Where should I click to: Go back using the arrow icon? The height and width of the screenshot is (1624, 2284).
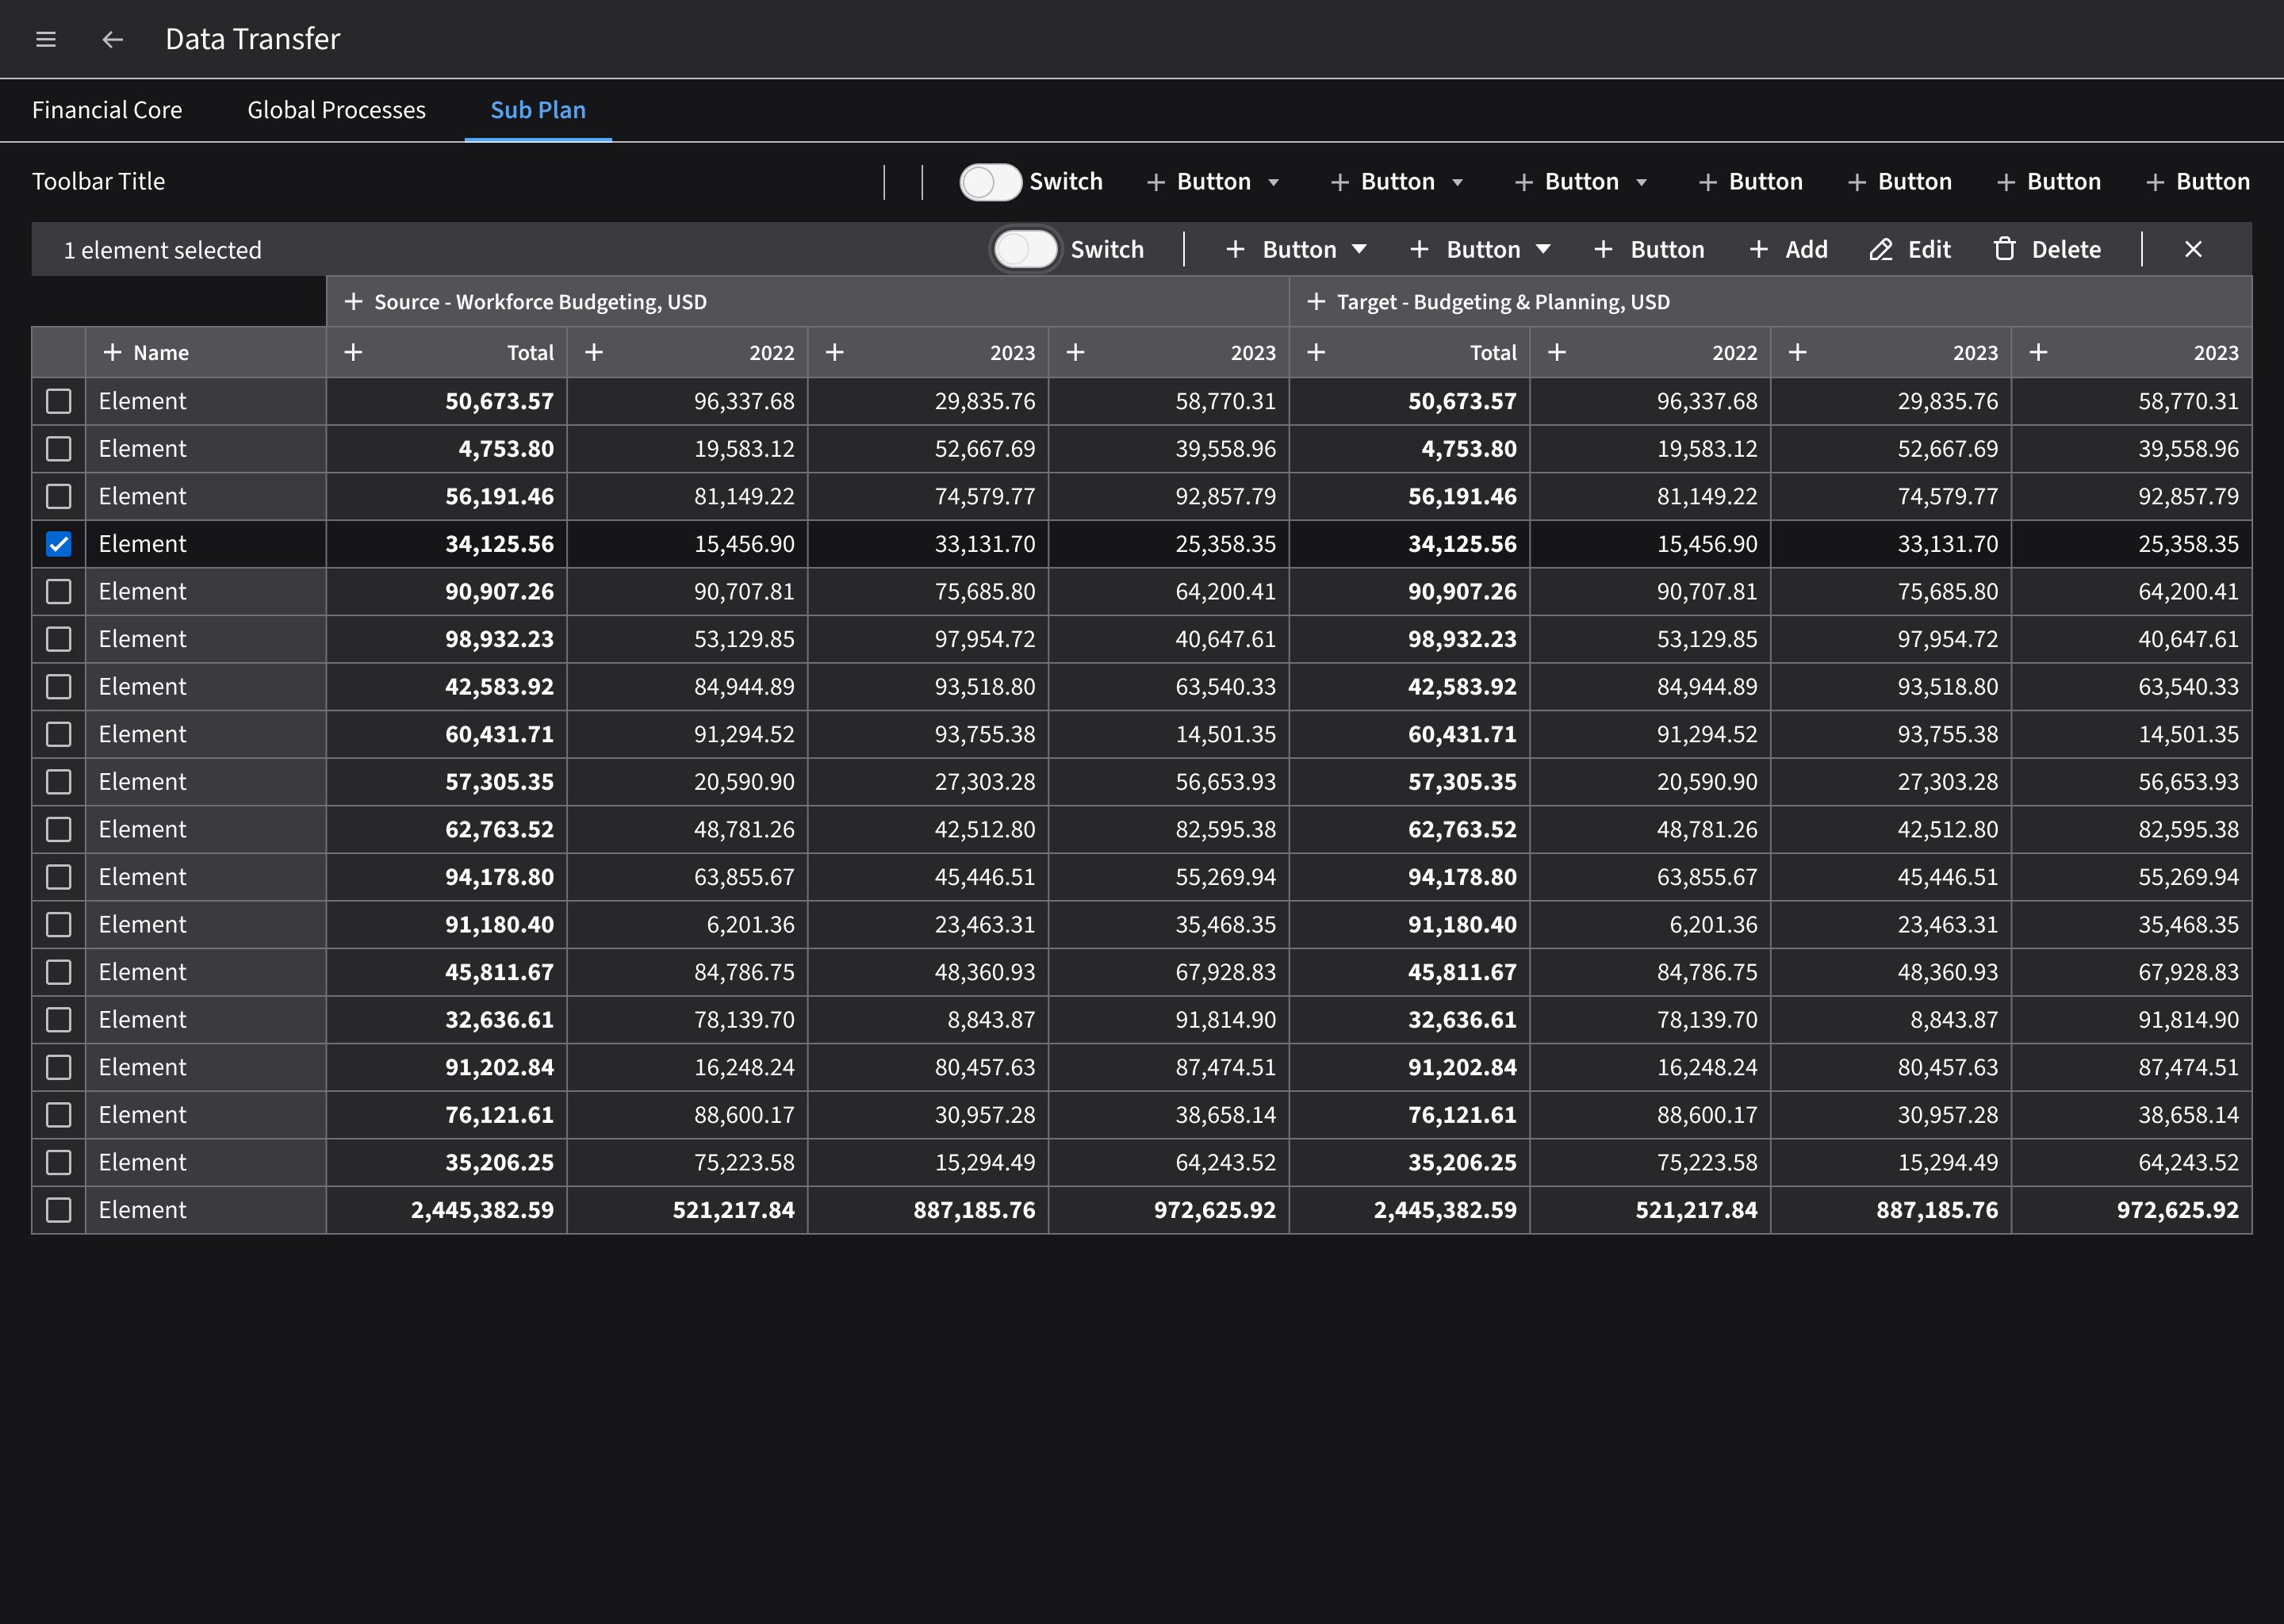113,40
